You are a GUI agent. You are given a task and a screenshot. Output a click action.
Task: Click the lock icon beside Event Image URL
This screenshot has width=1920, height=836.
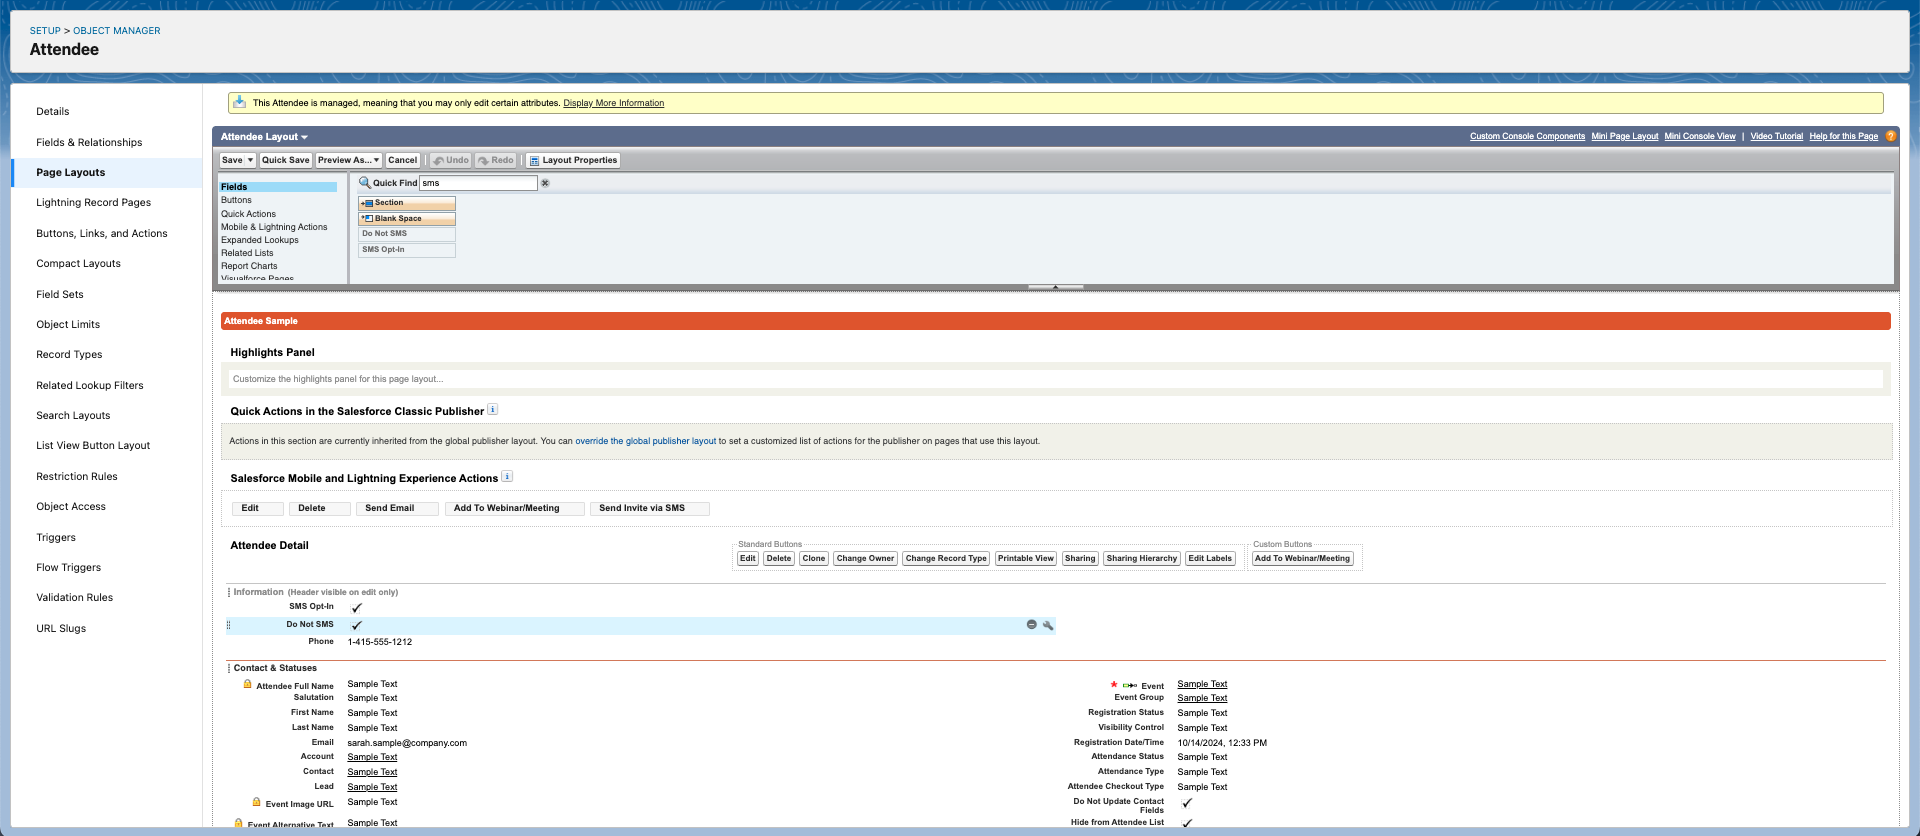pos(256,803)
